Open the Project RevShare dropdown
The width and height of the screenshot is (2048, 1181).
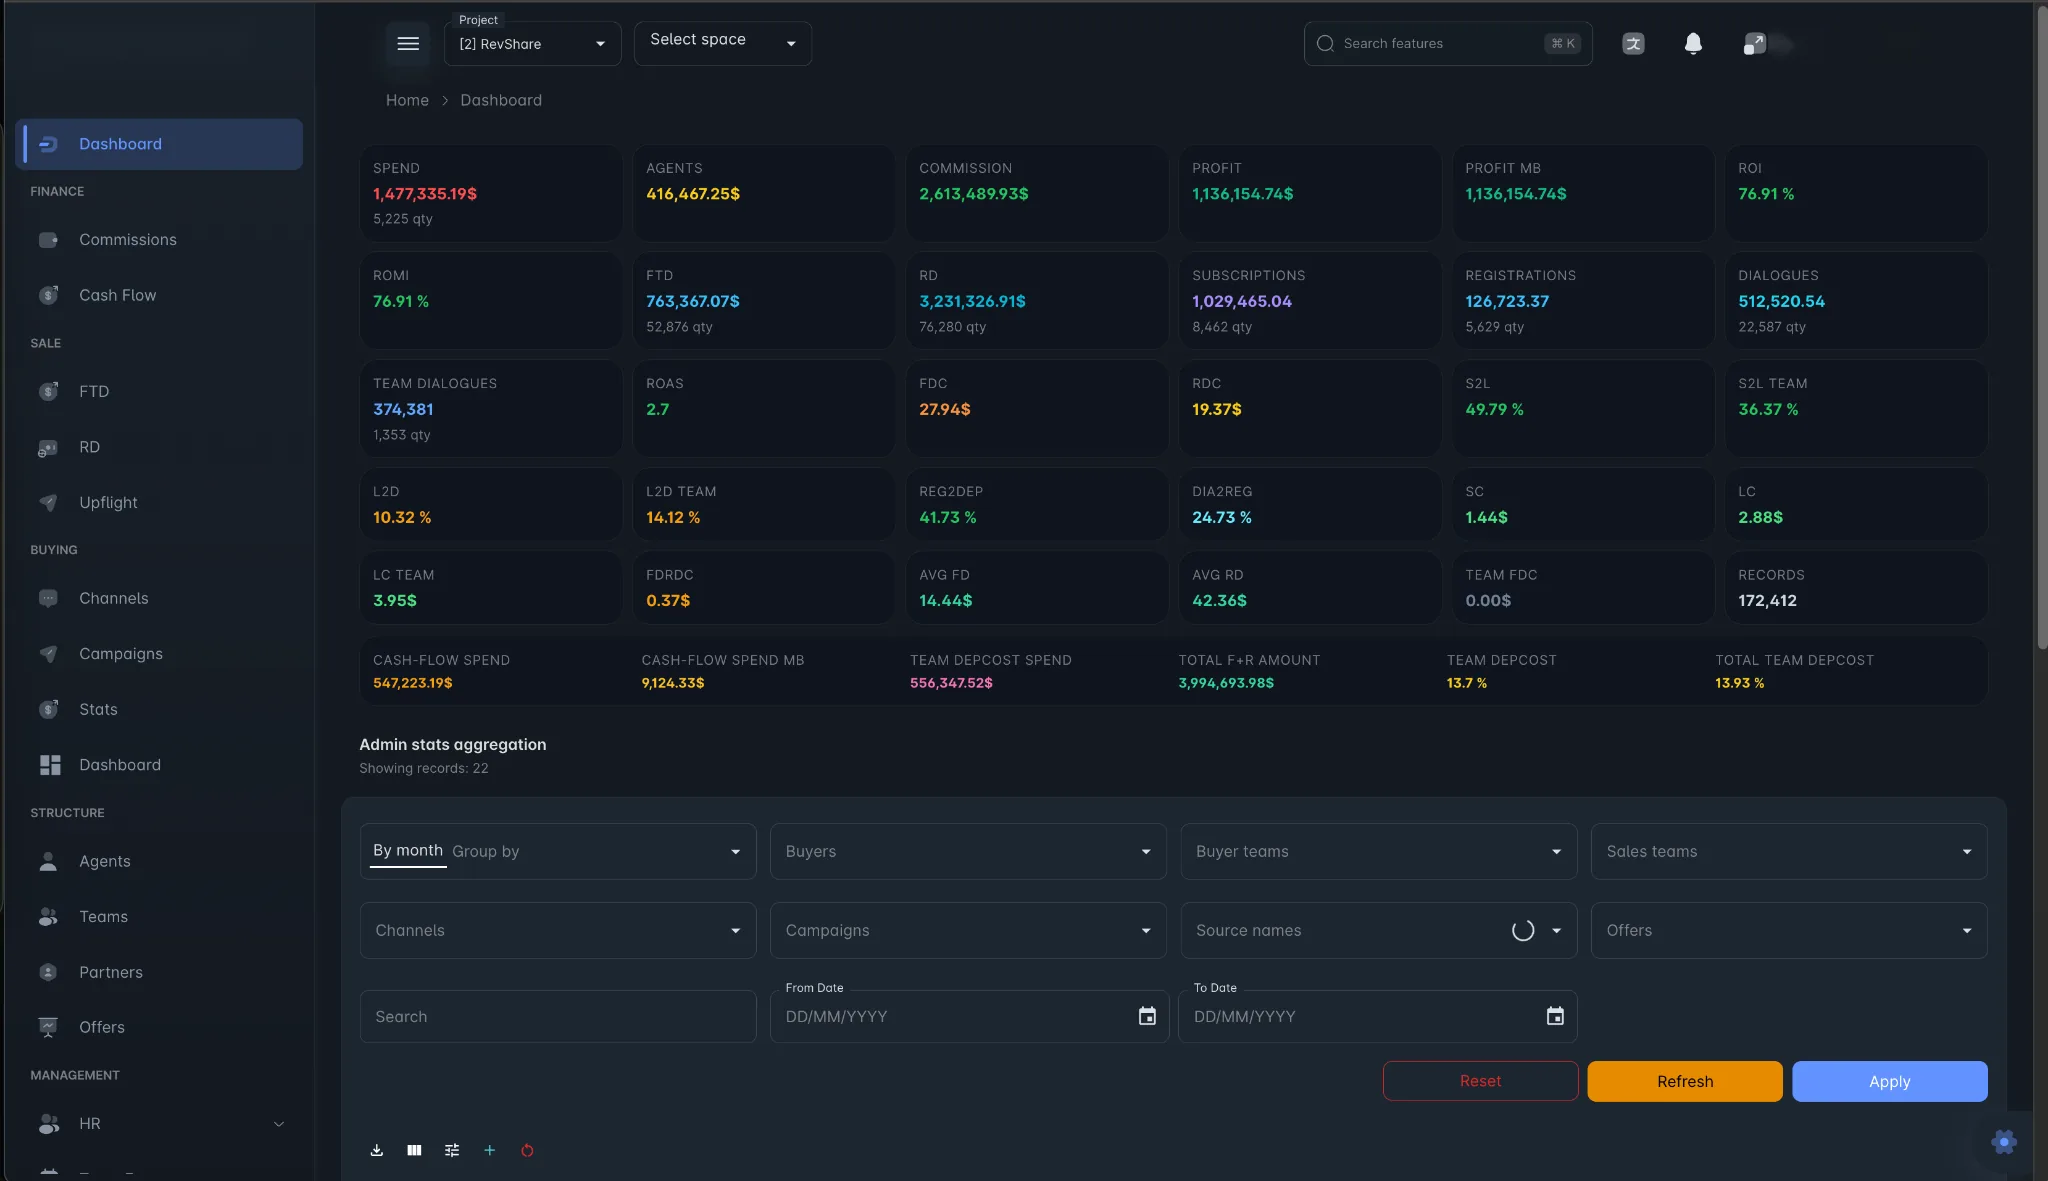point(532,44)
